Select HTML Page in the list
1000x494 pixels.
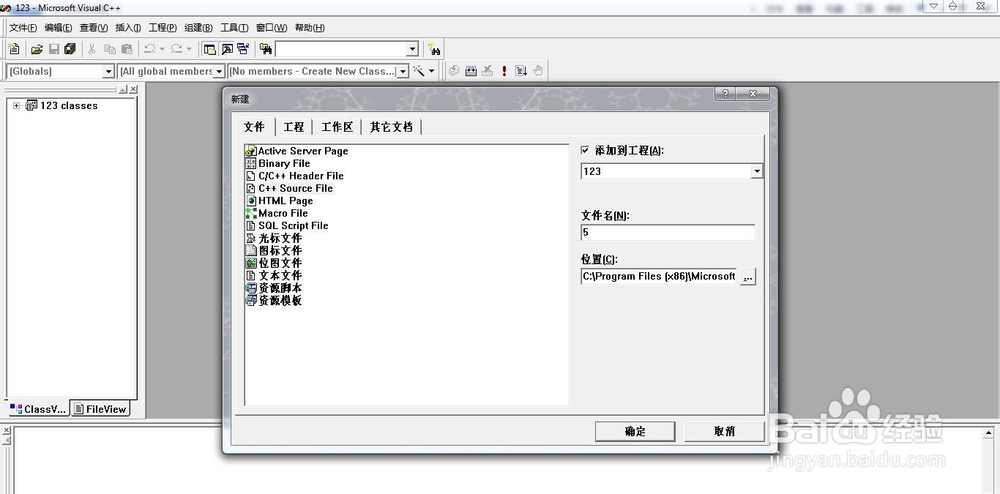(x=279, y=201)
